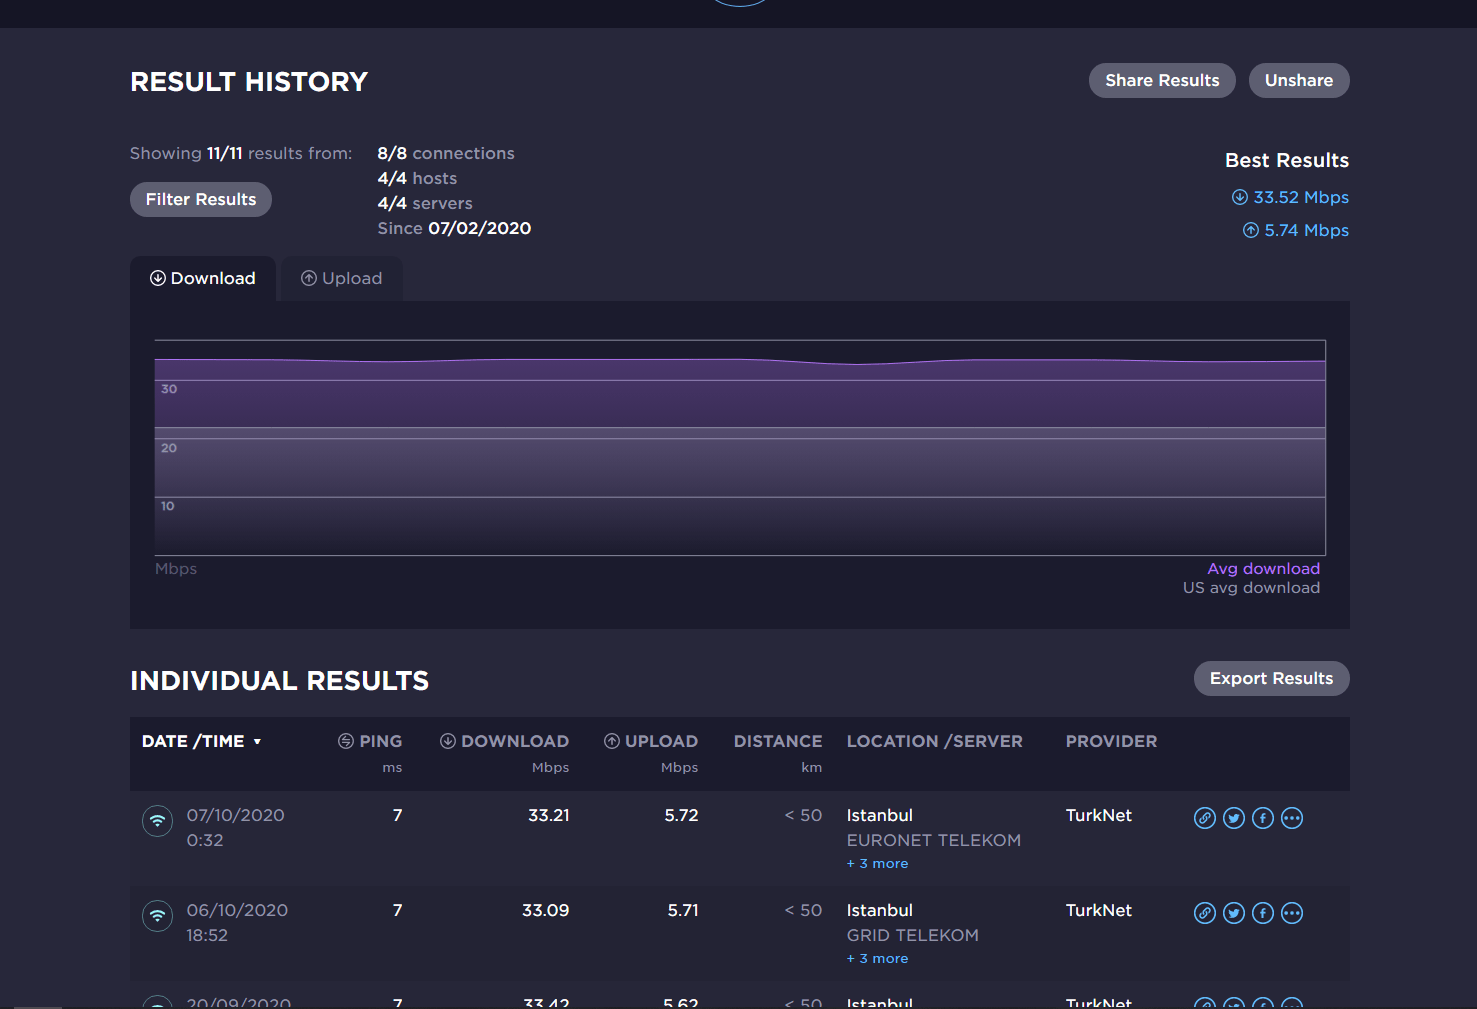Export Results to a file
Viewport: 1477px width, 1009px height.
(x=1272, y=679)
